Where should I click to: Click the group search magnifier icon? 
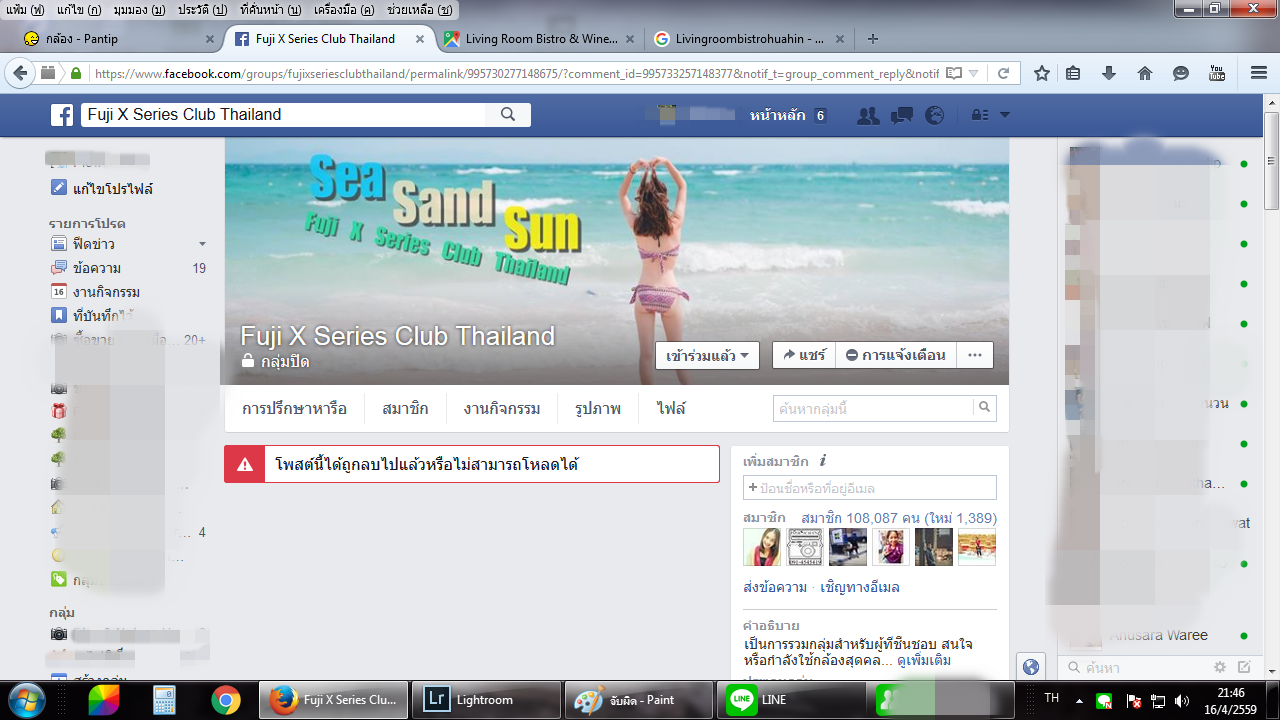985,408
